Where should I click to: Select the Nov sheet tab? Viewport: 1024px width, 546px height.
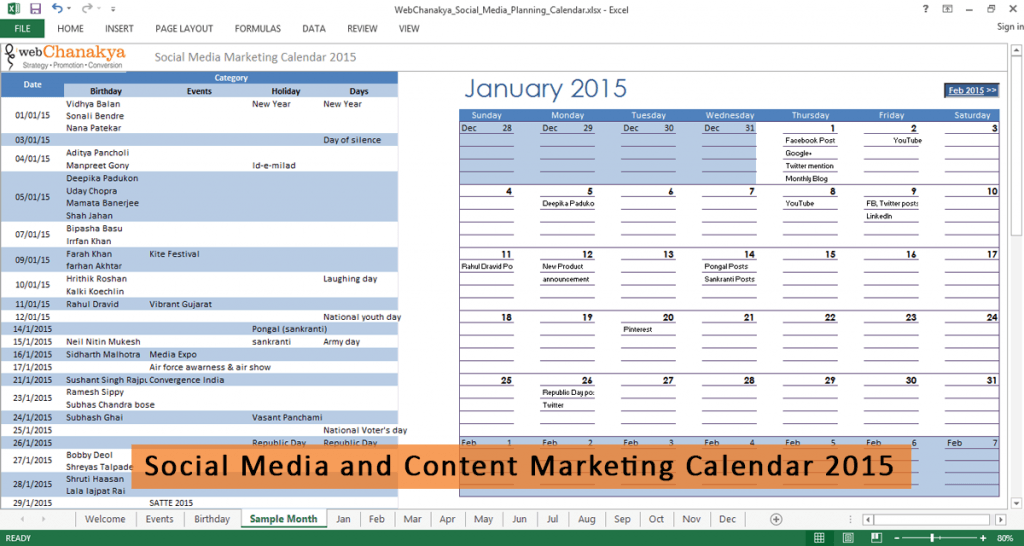click(x=692, y=519)
